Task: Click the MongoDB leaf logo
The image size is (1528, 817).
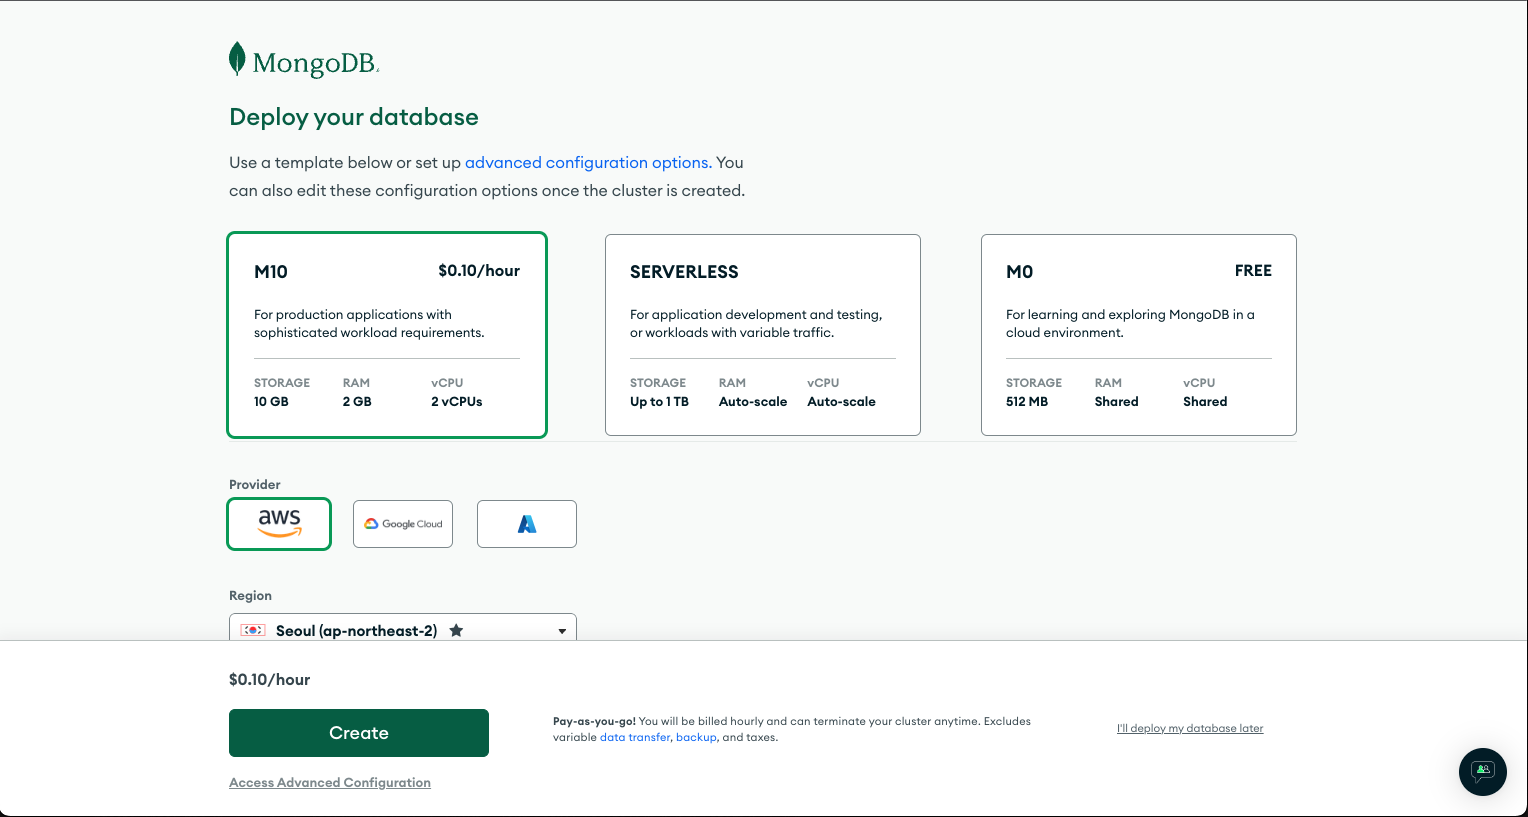Action: tap(237, 59)
